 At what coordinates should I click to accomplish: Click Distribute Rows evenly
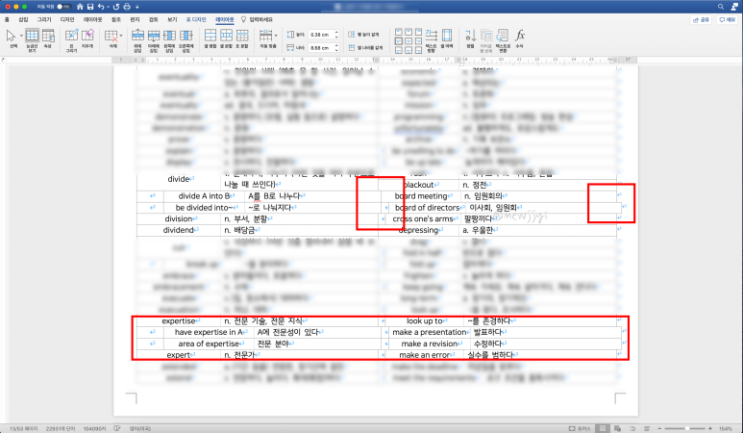363,35
